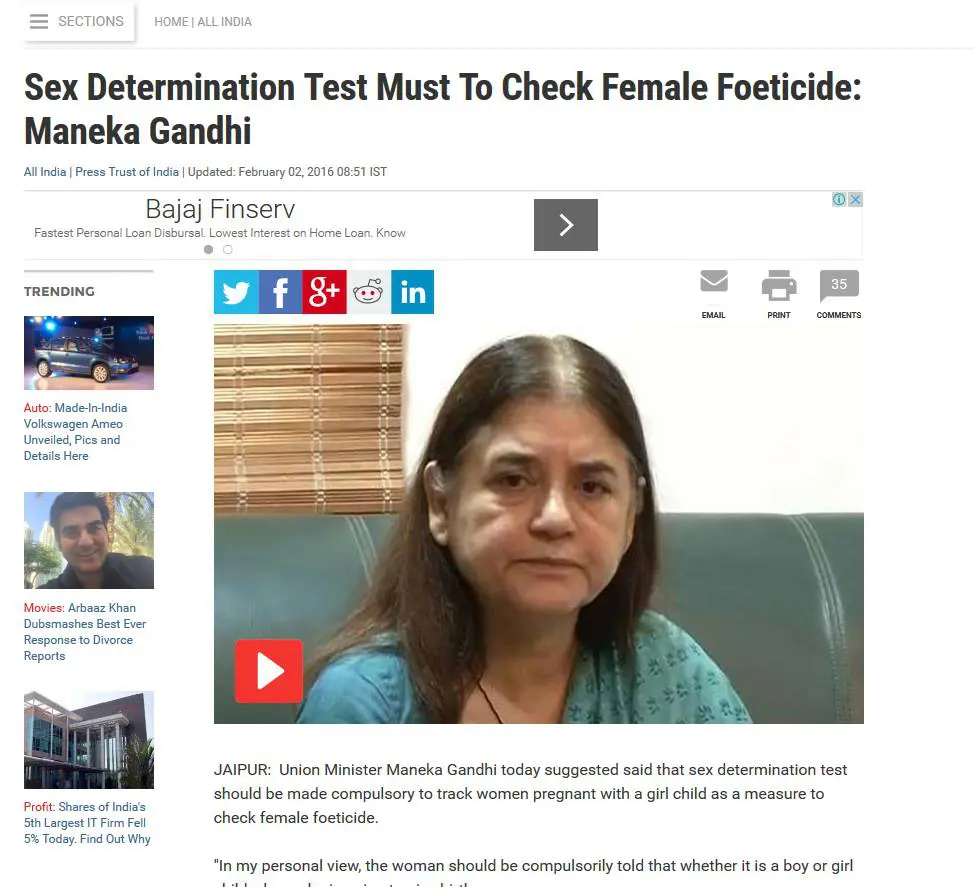Open ad info icon
The height and width of the screenshot is (887, 974).
coord(839,199)
